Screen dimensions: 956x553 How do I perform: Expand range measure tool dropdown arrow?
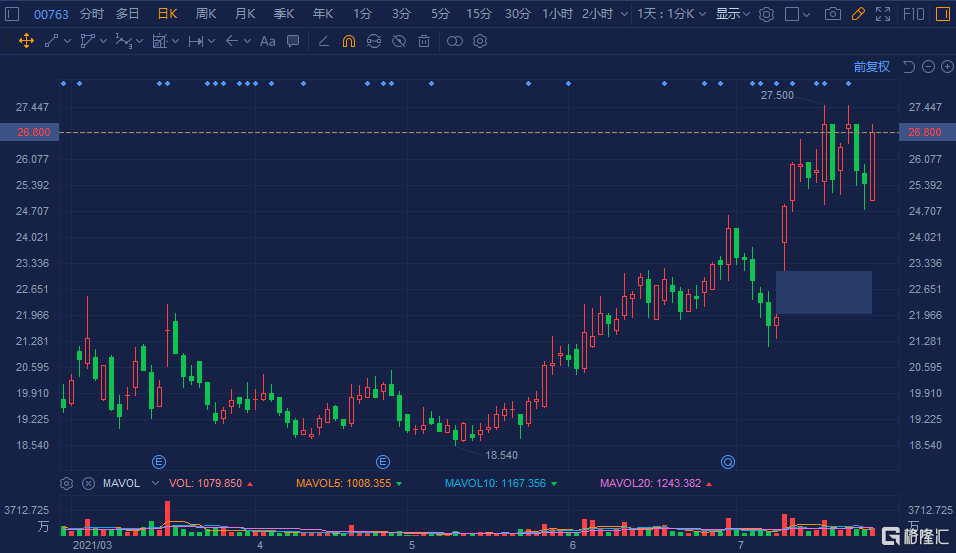coord(212,41)
